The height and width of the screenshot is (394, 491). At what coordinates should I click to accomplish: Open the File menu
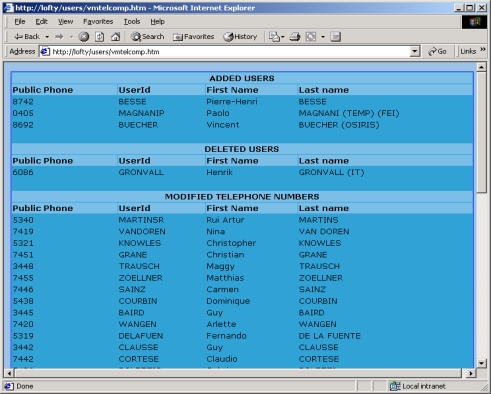(x=20, y=22)
